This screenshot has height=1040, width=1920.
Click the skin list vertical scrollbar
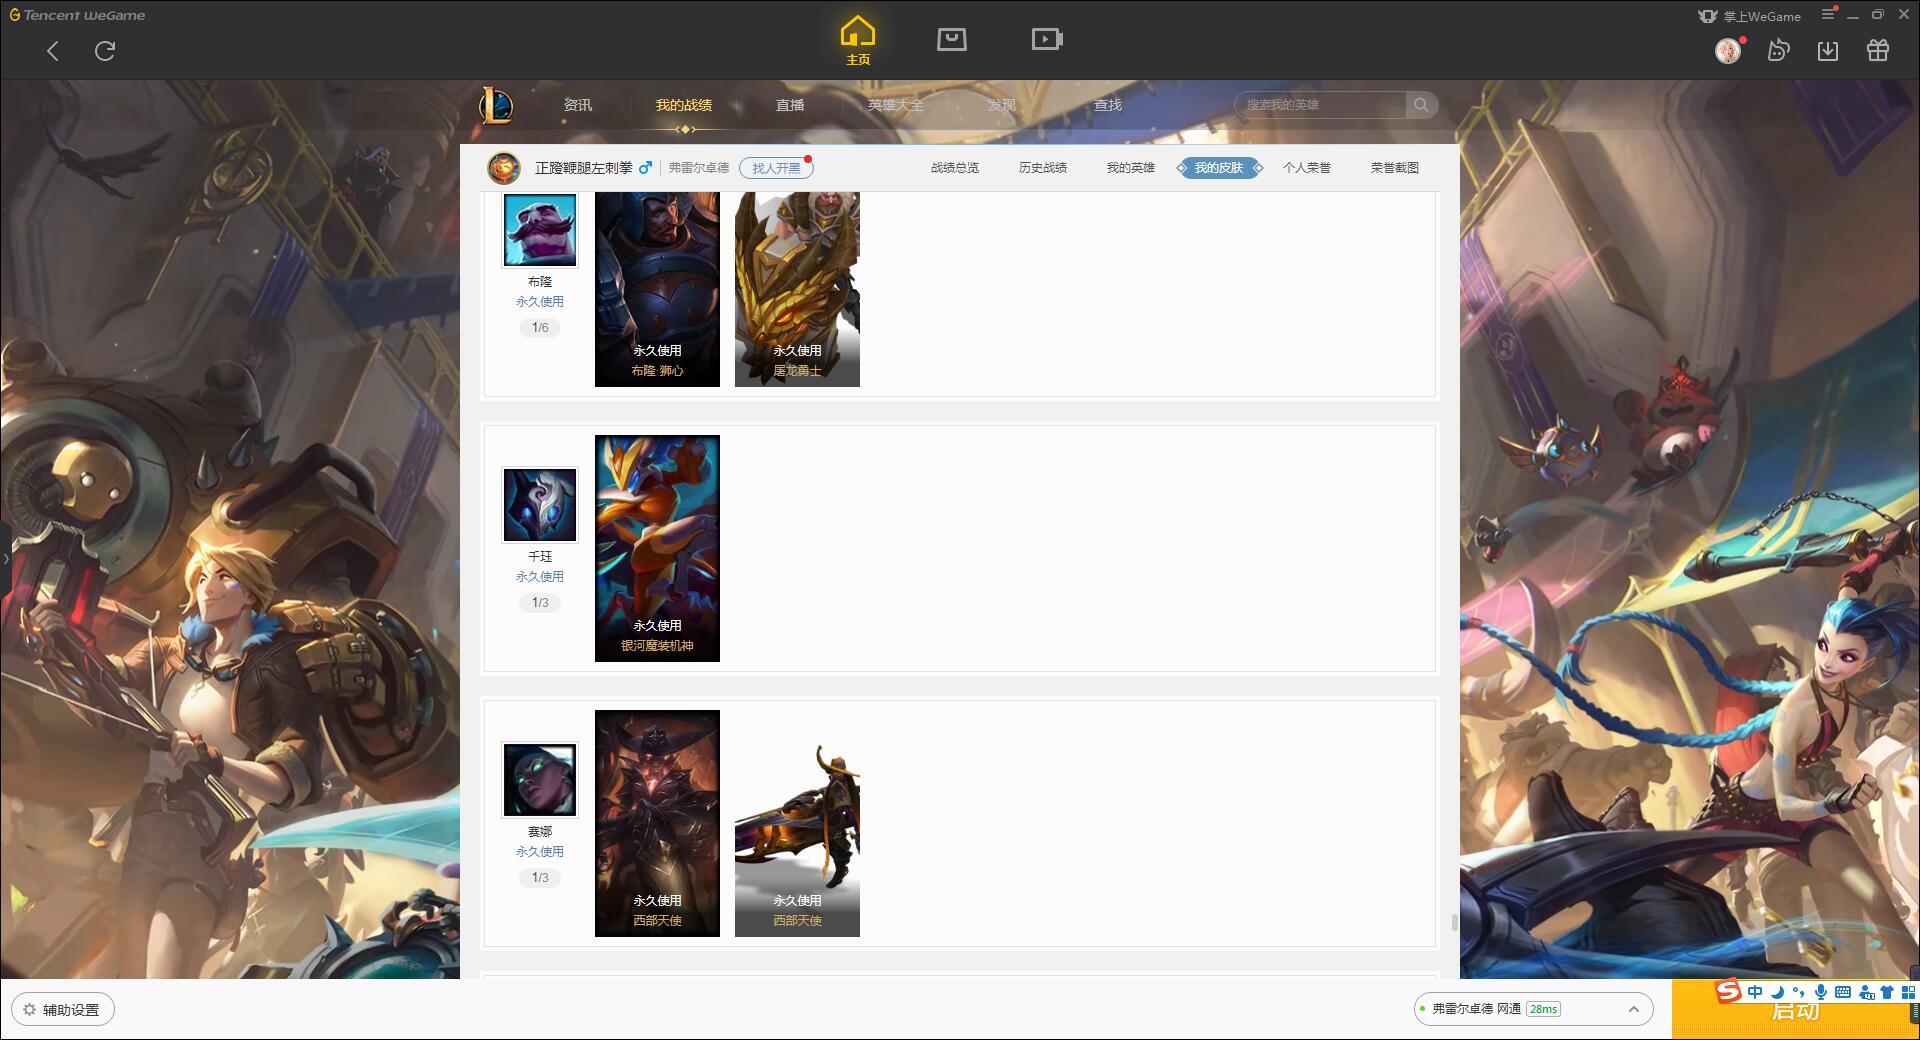click(1454, 922)
